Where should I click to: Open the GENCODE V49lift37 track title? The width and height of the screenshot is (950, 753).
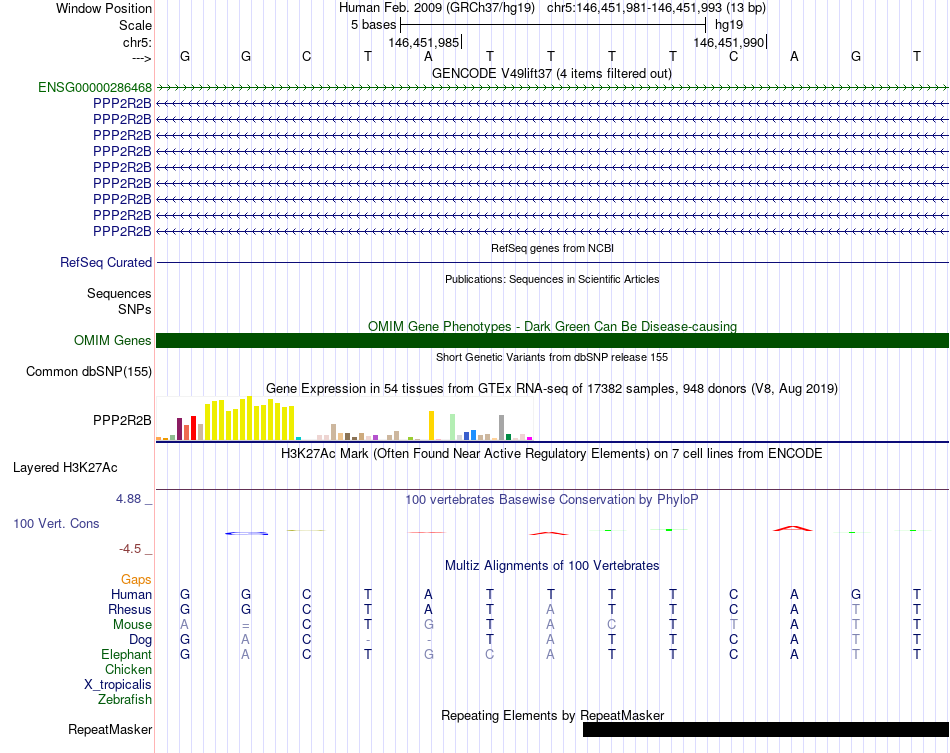(x=552, y=73)
